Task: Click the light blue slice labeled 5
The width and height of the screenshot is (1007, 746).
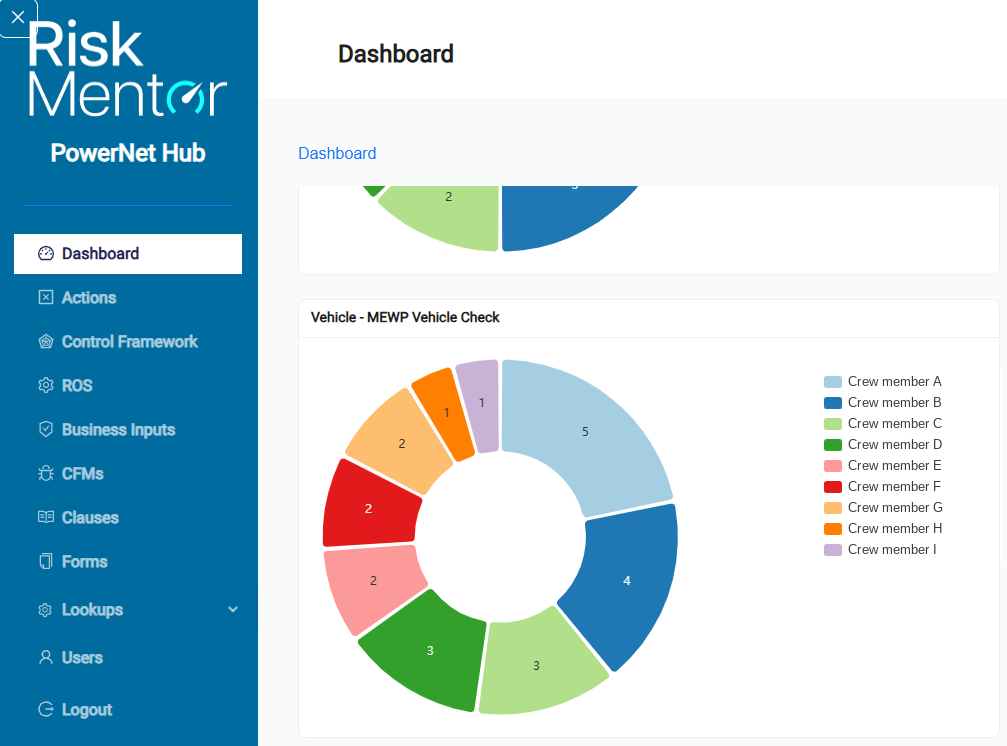Action: click(x=585, y=431)
